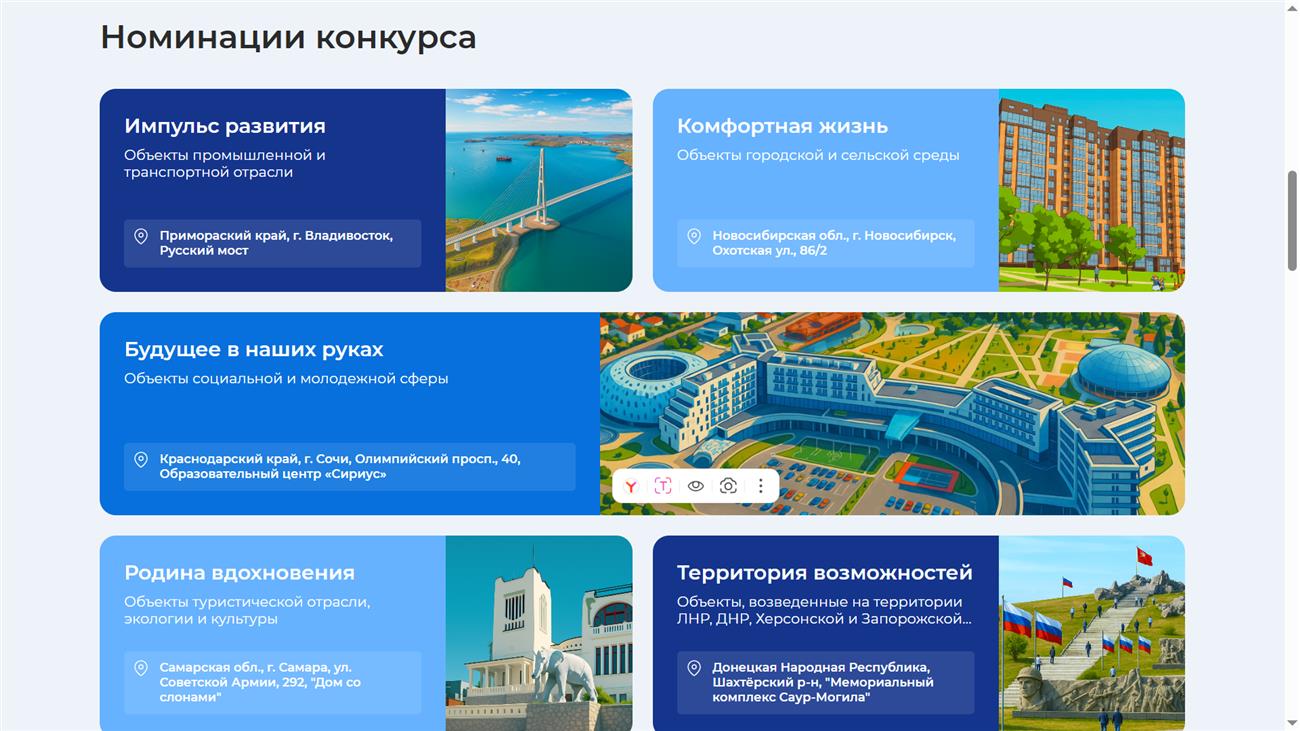Click the elephant house image
Image resolution: width=1300 pixels, height=731 pixels.
pyautogui.click(x=539, y=633)
